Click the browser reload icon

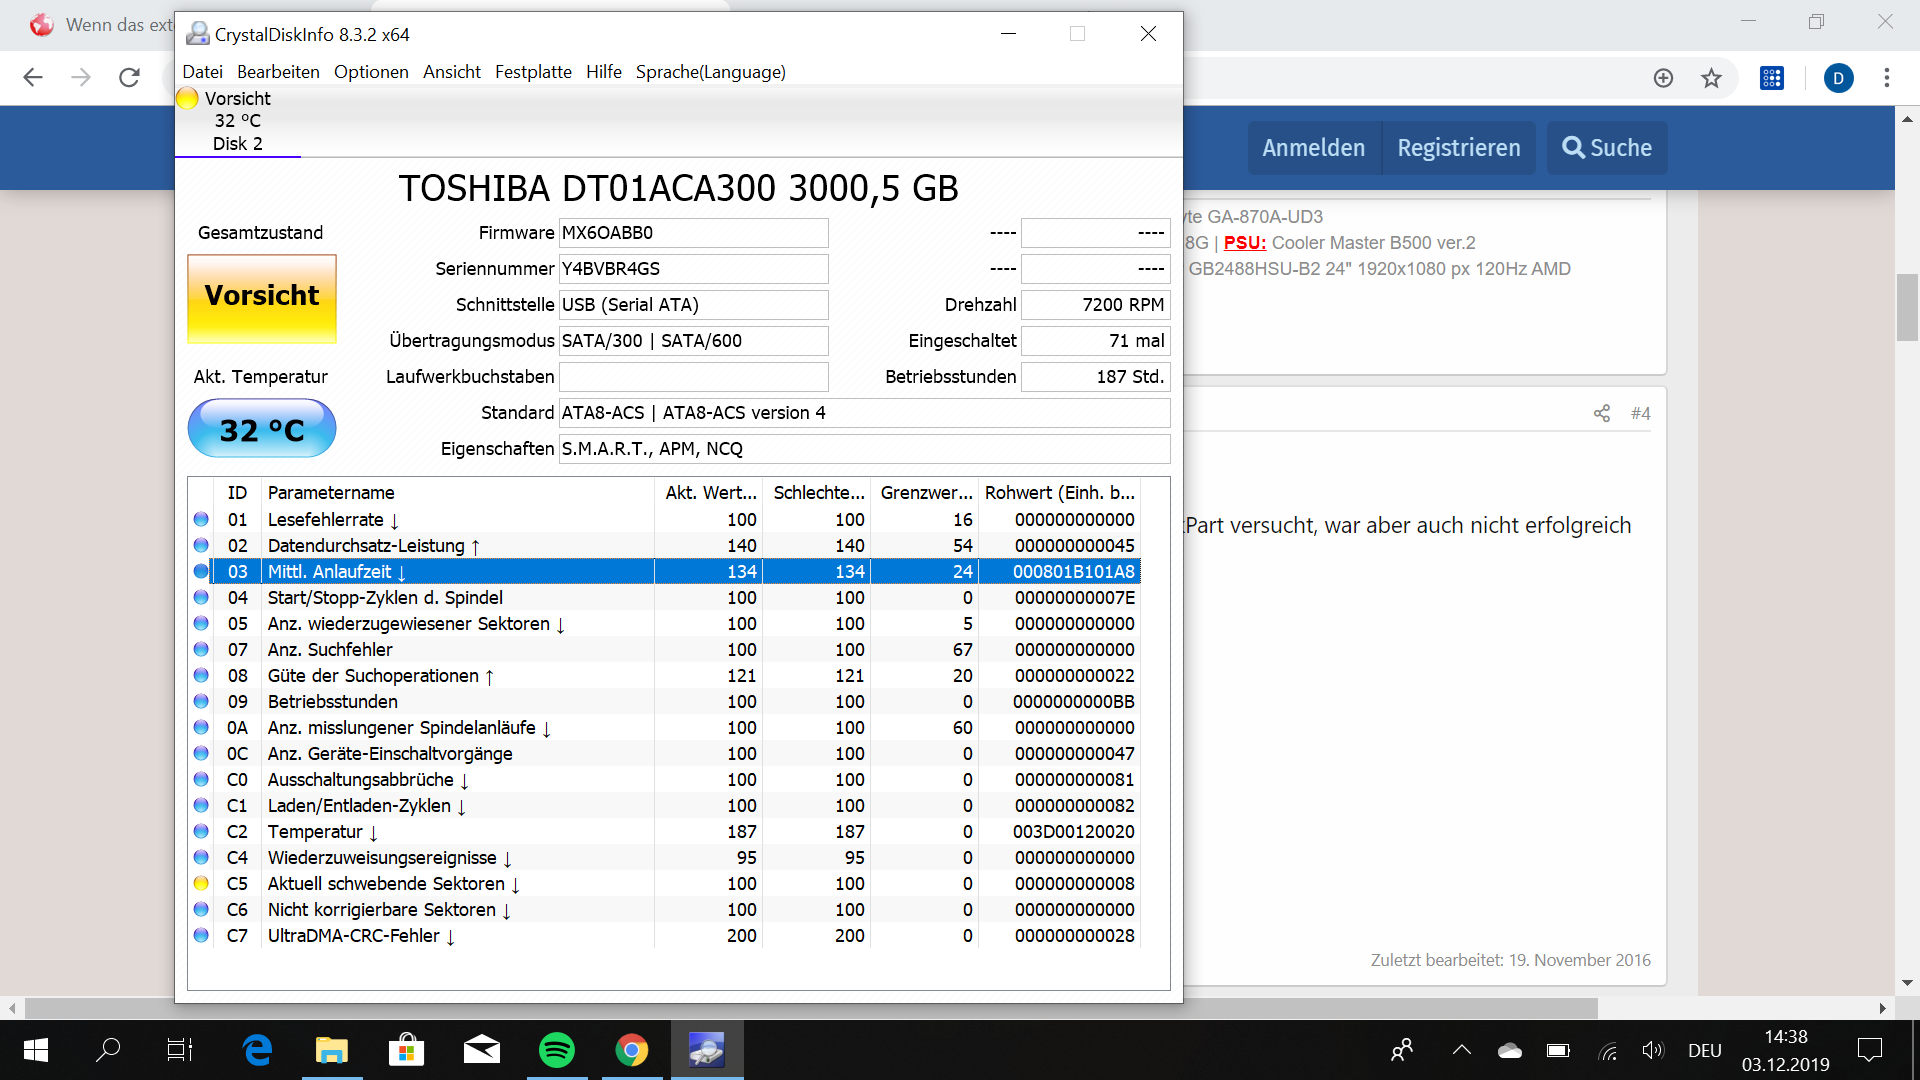click(129, 78)
